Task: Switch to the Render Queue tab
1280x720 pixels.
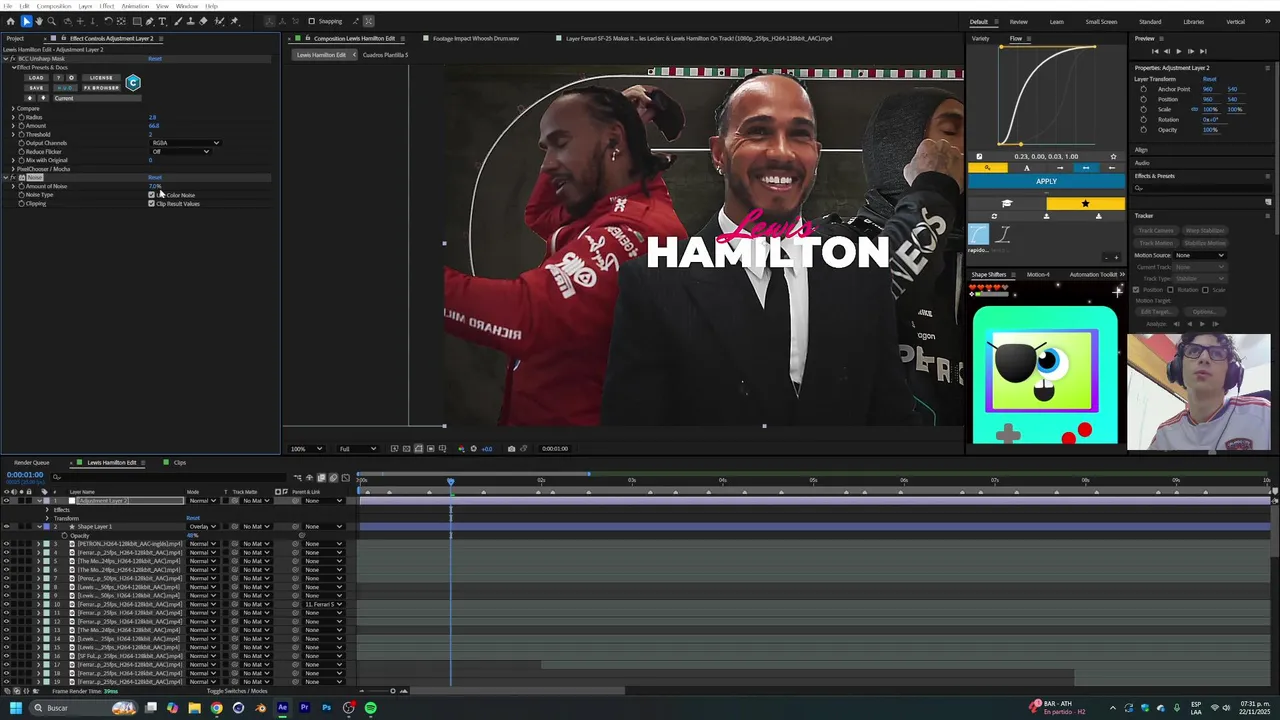Action: point(31,463)
